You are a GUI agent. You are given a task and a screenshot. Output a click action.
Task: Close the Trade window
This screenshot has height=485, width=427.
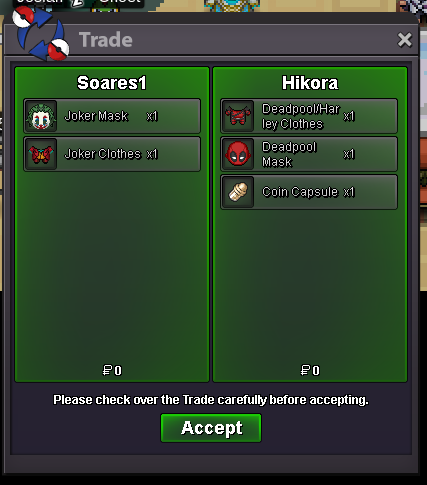pos(405,40)
